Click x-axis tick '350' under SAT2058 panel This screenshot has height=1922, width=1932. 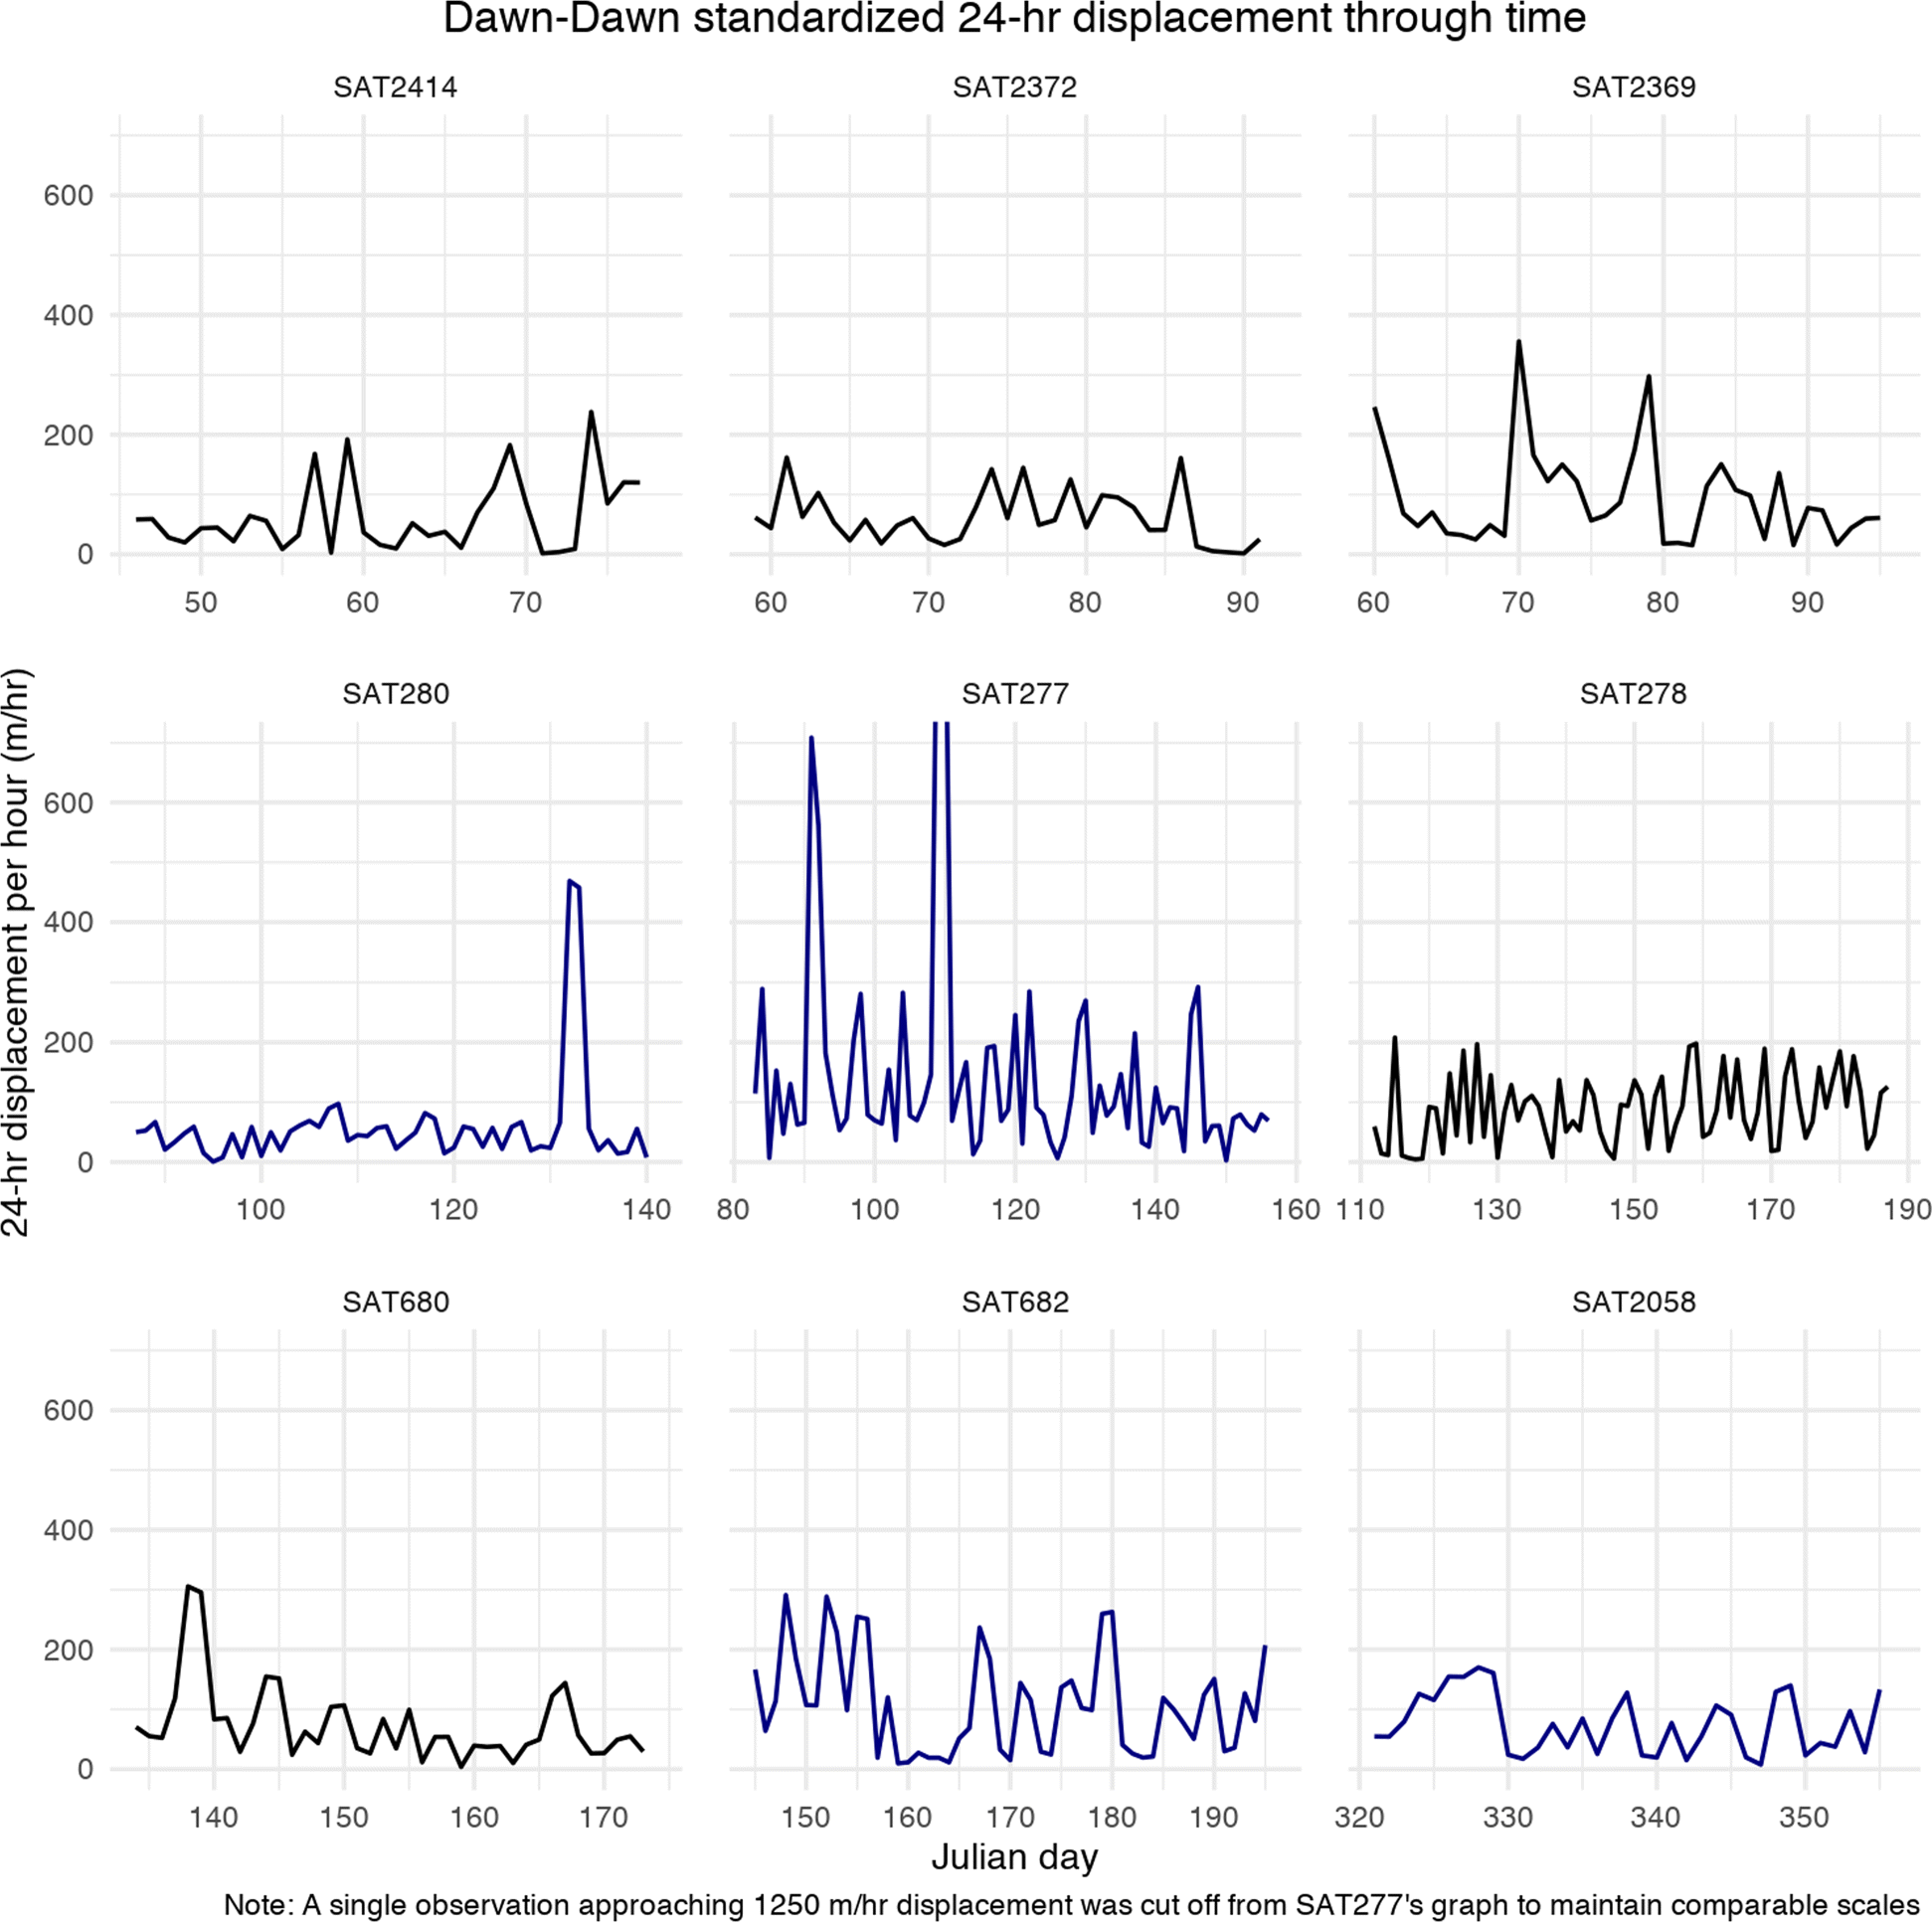[x=1805, y=1818]
